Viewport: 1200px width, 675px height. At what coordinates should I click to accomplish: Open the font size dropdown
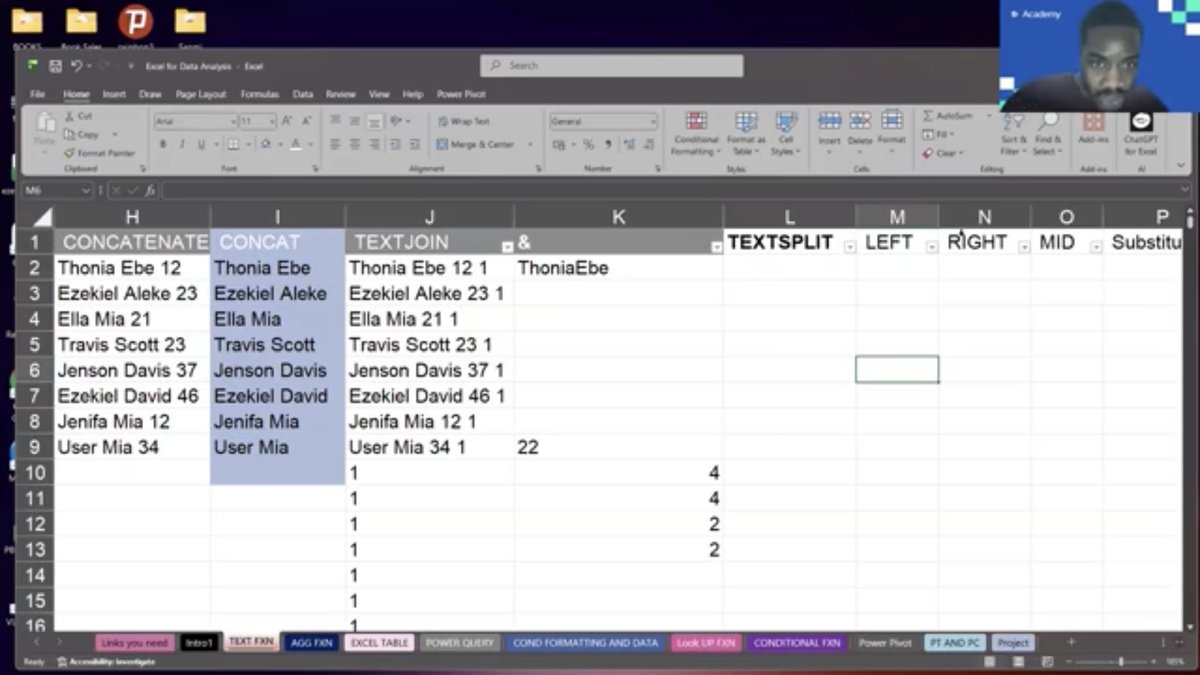tap(271, 121)
